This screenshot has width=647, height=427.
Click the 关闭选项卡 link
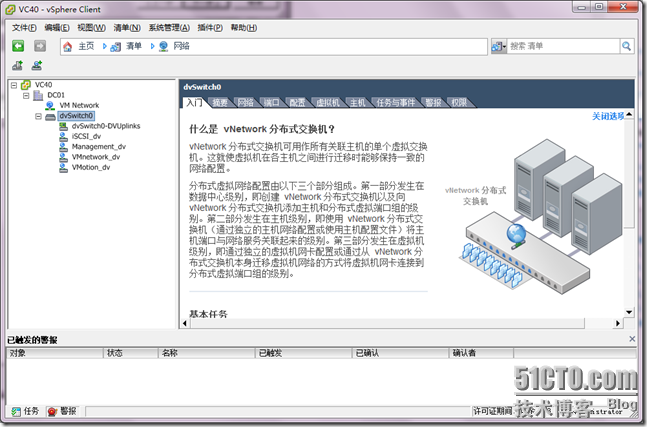click(x=608, y=116)
